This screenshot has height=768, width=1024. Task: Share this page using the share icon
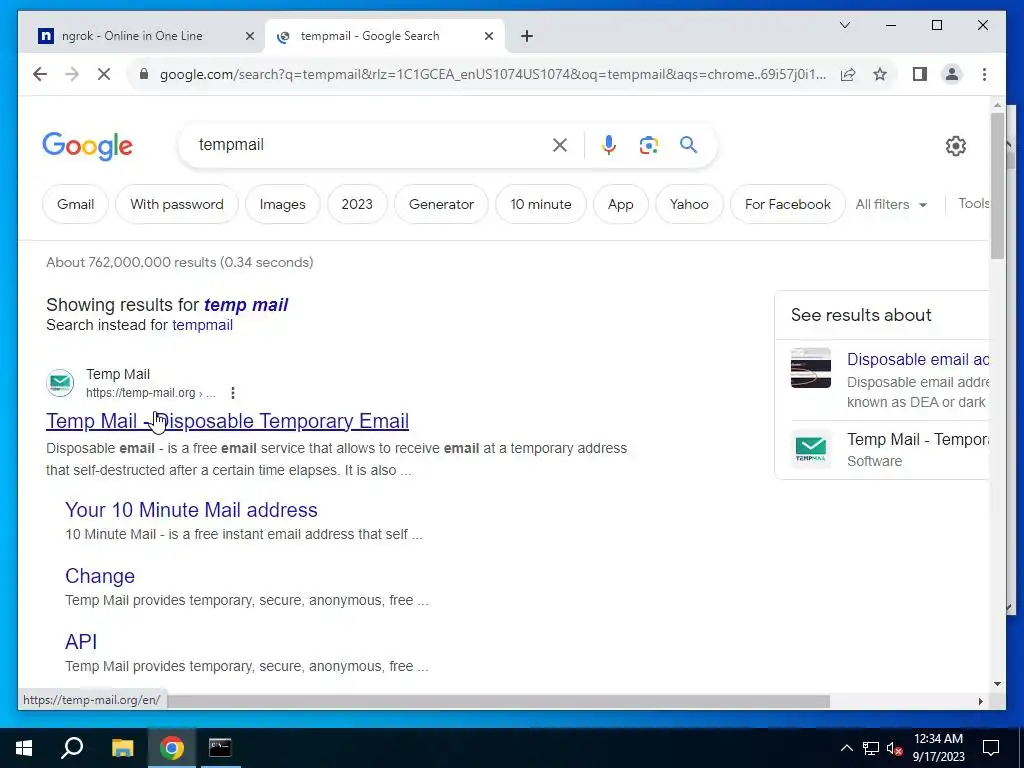pyautogui.click(x=848, y=74)
